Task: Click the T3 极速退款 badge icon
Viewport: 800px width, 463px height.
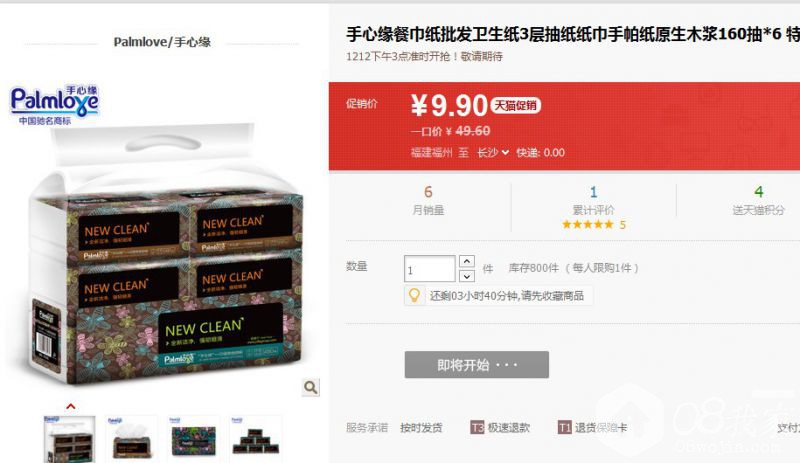Action: [477, 427]
